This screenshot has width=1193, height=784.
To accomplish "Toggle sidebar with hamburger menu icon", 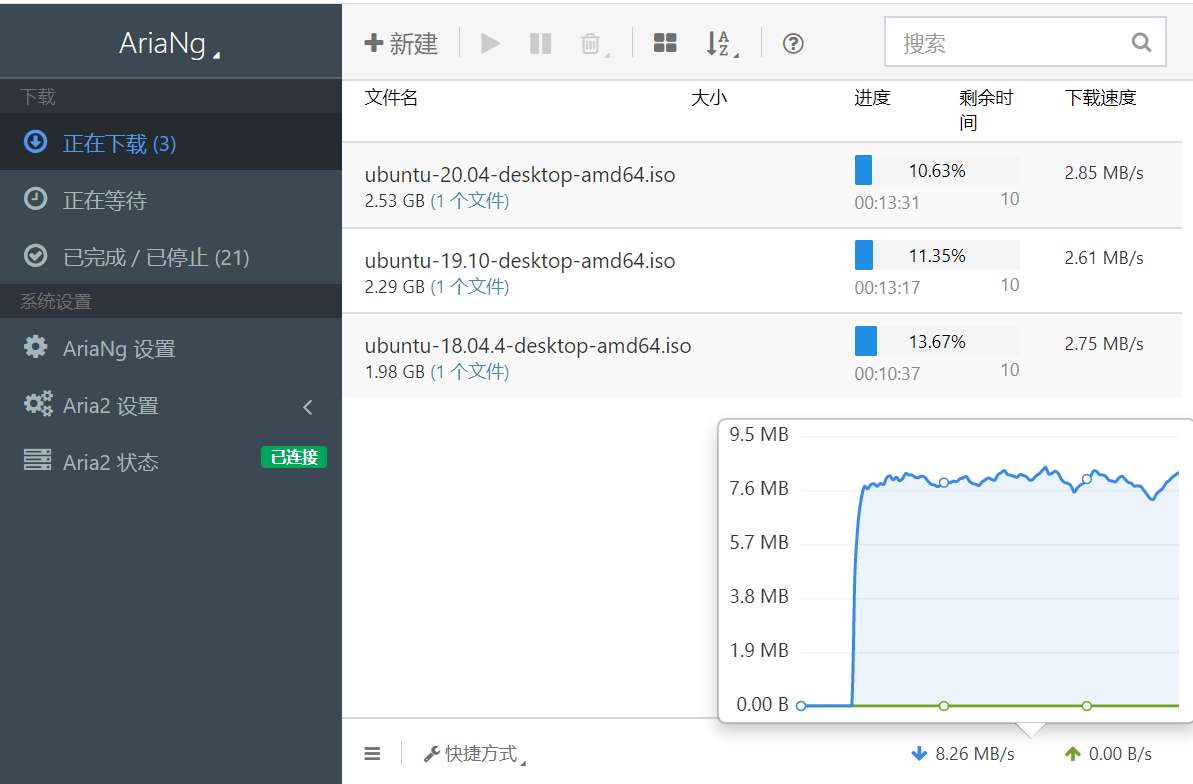I will pos(372,754).
